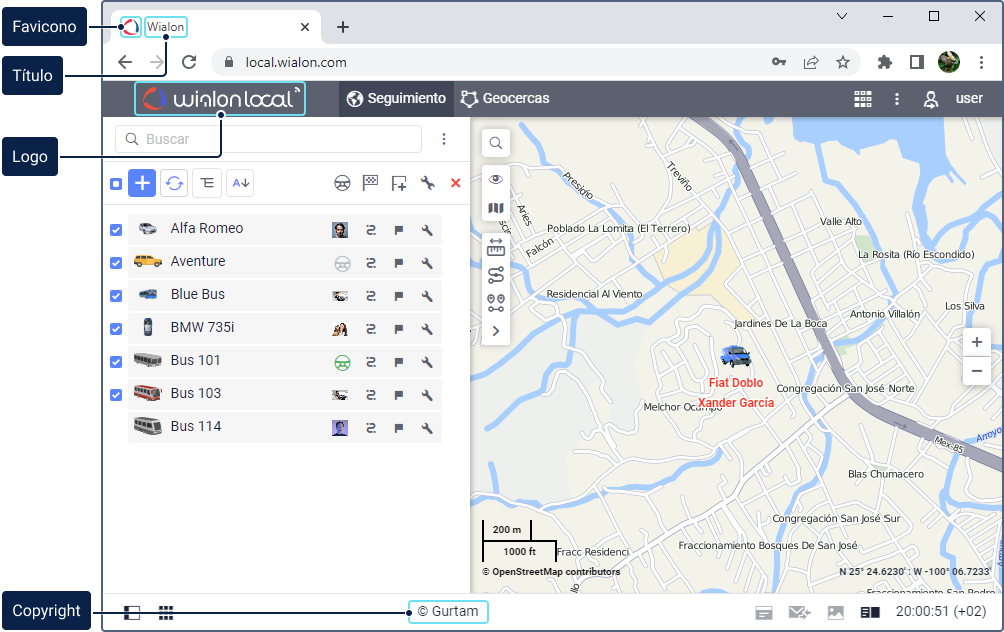Screen dimensions: 1004x632
Task: Switch to the Geocercas tab
Action: coord(505,99)
